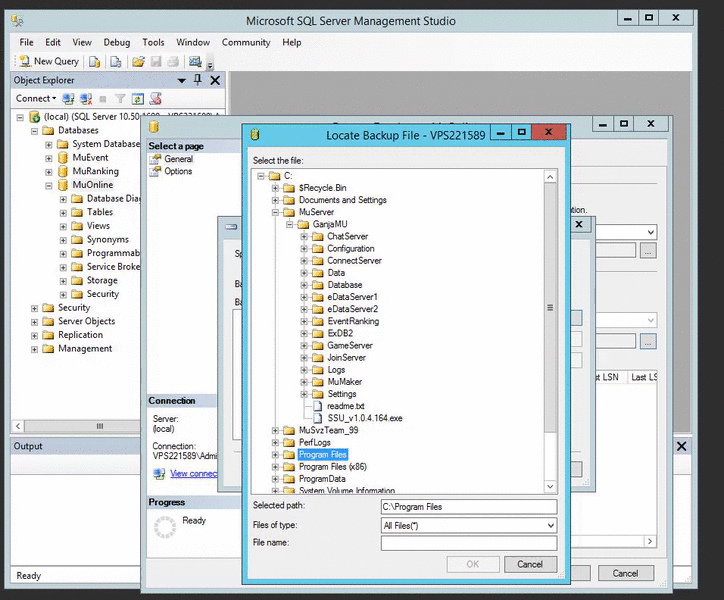Select the MuEvent database node
The image size is (724, 600).
pos(90,158)
